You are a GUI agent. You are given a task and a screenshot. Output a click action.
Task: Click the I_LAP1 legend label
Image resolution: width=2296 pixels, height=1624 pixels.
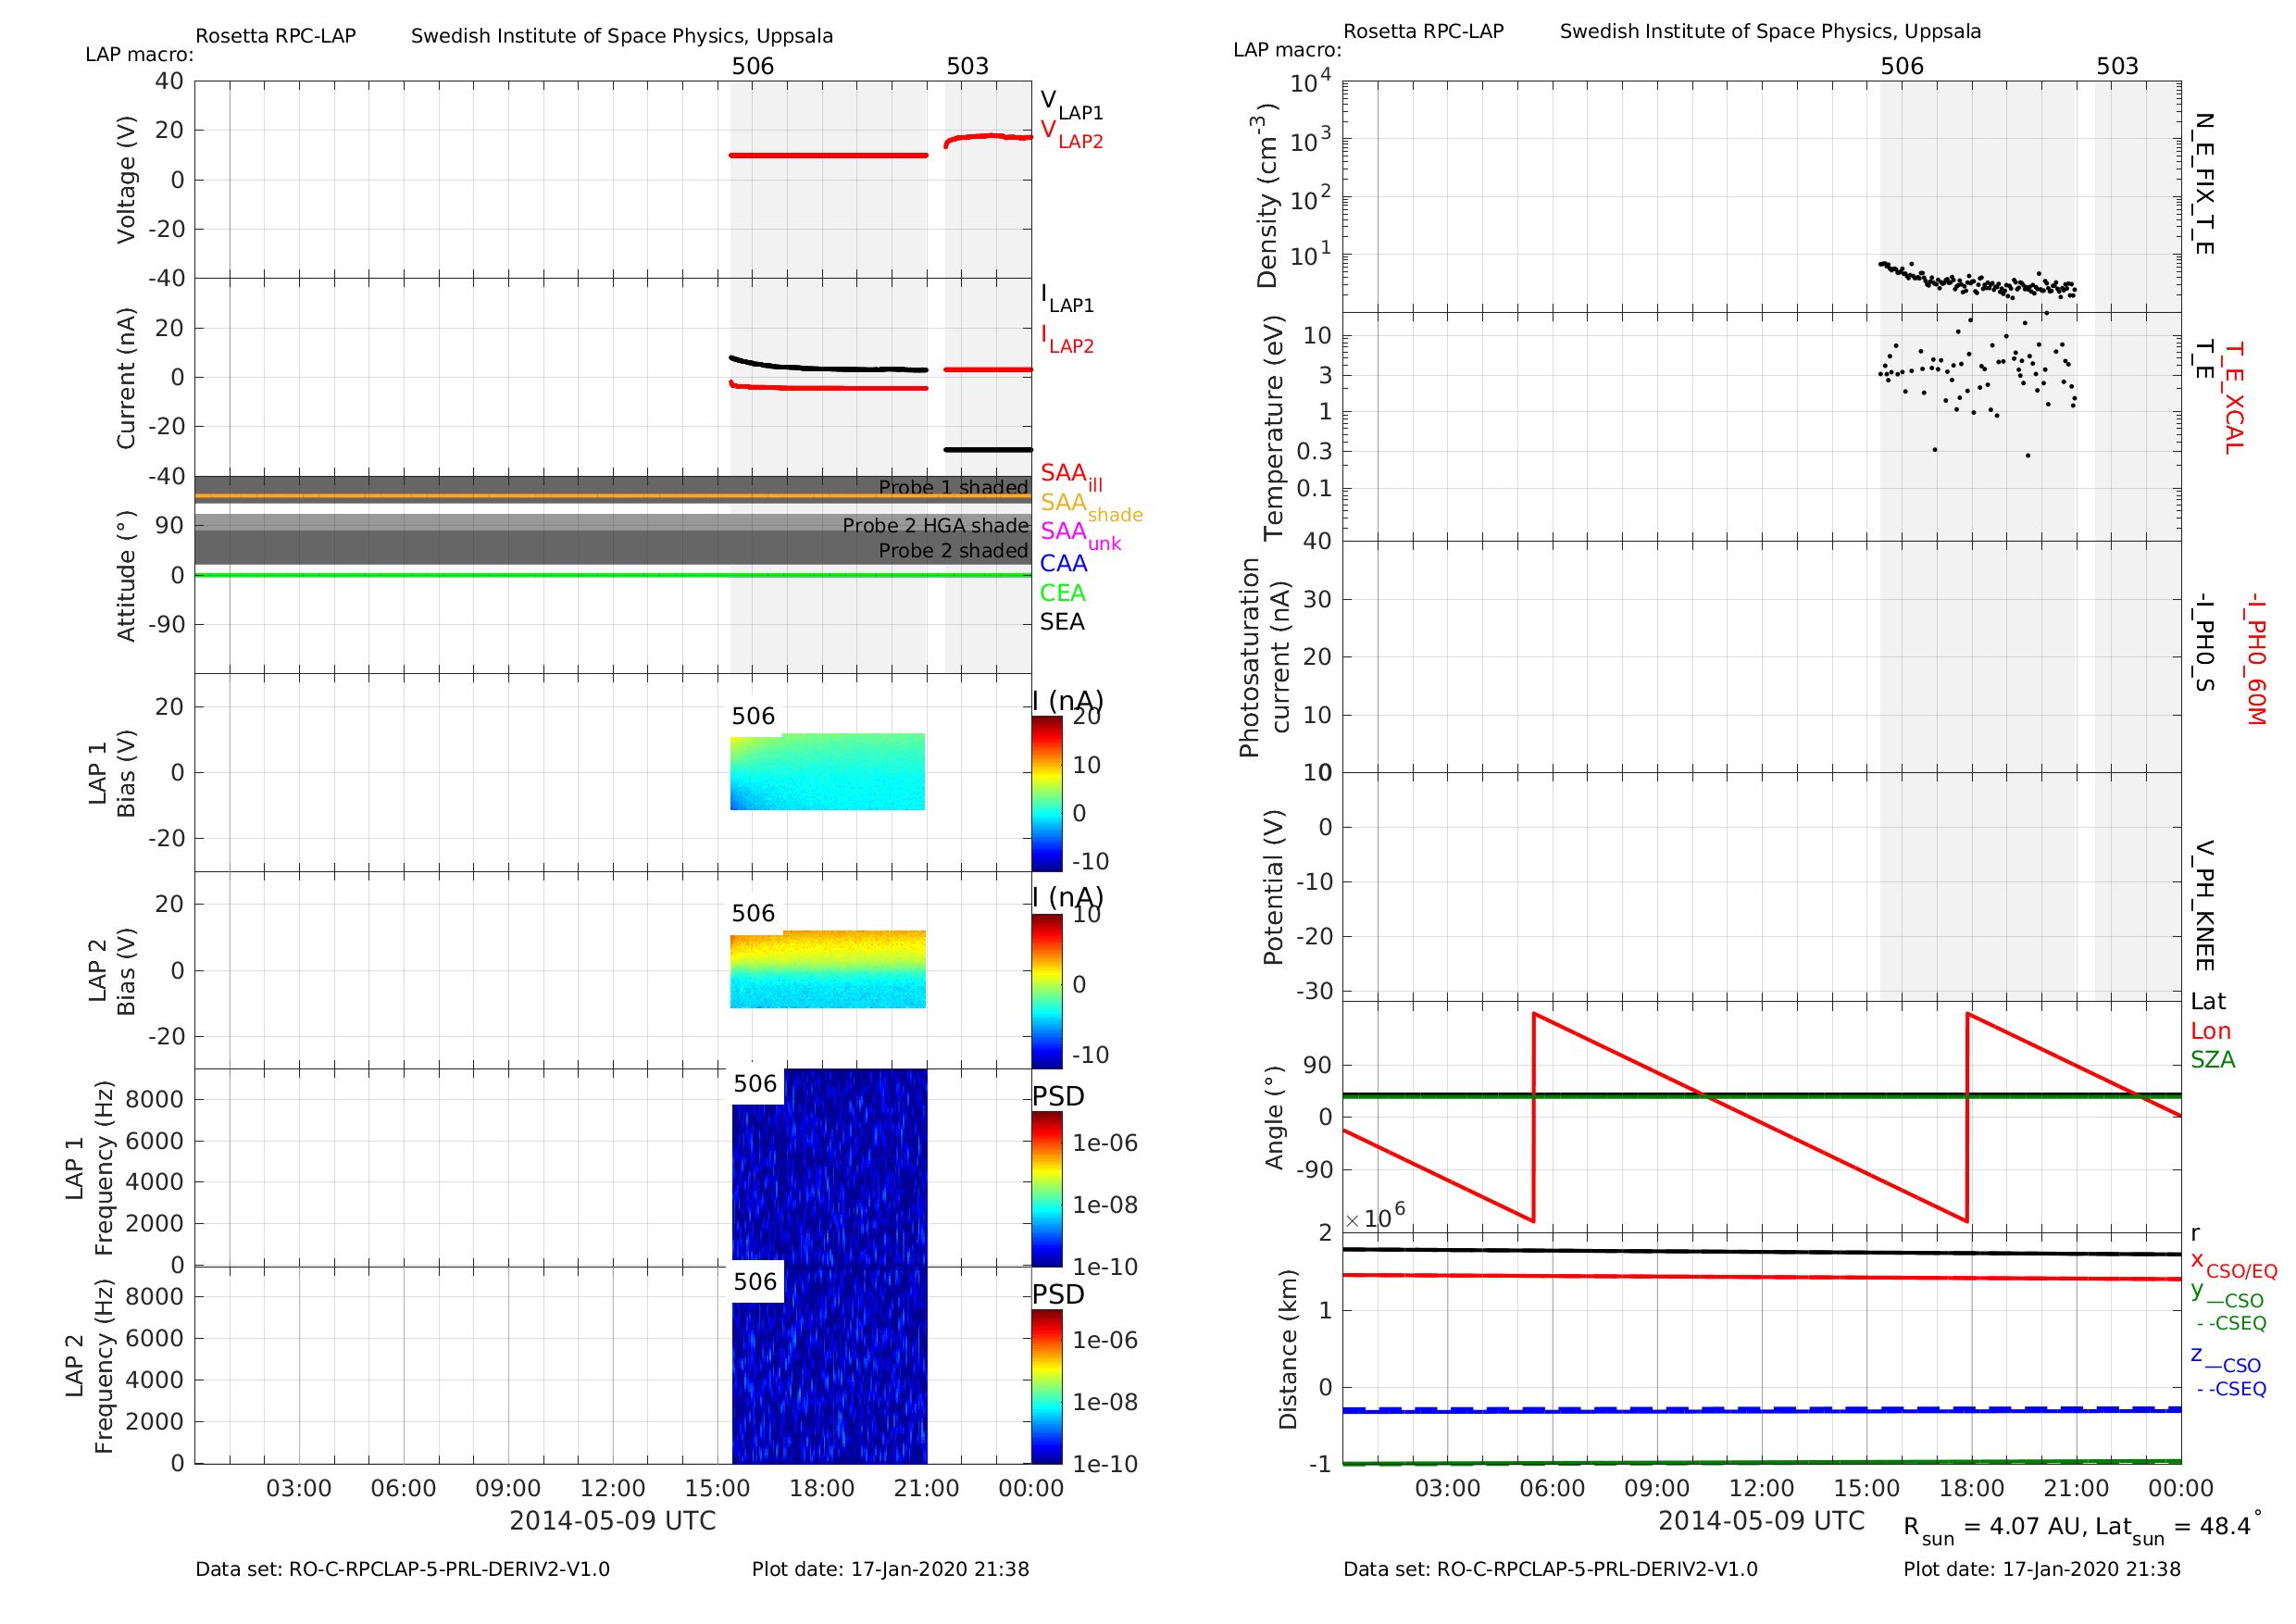(x=1067, y=298)
